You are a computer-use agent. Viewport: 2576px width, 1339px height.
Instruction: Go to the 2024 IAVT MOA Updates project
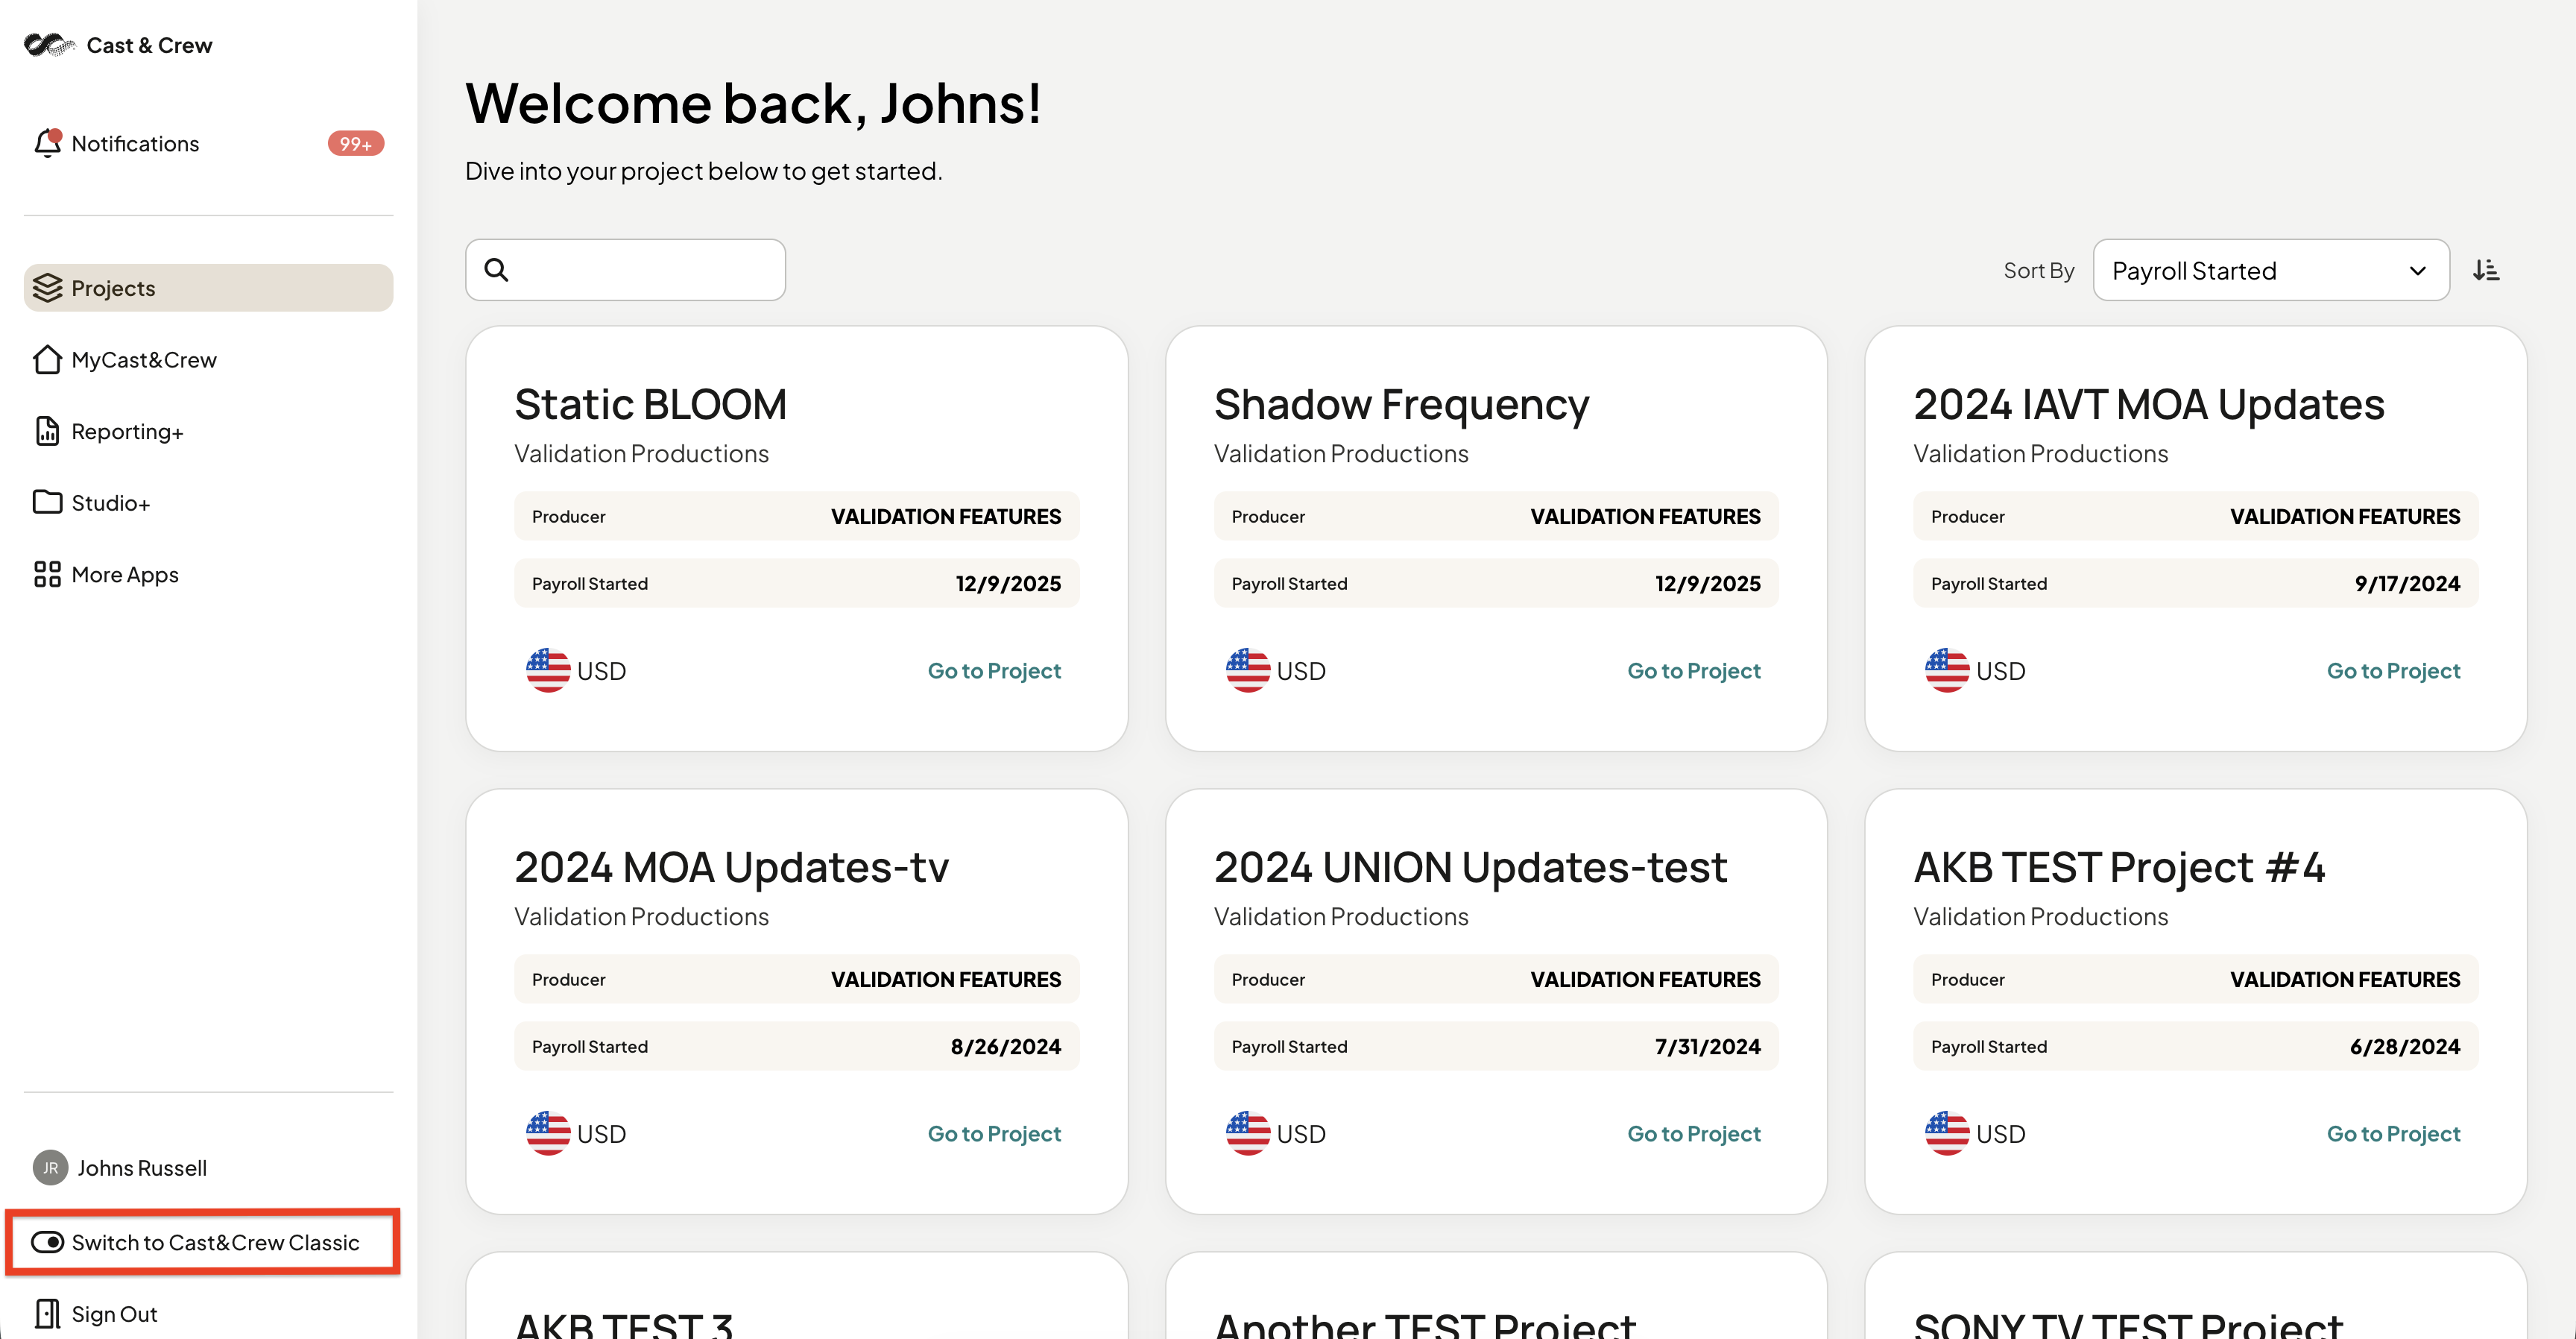tap(2393, 670)
